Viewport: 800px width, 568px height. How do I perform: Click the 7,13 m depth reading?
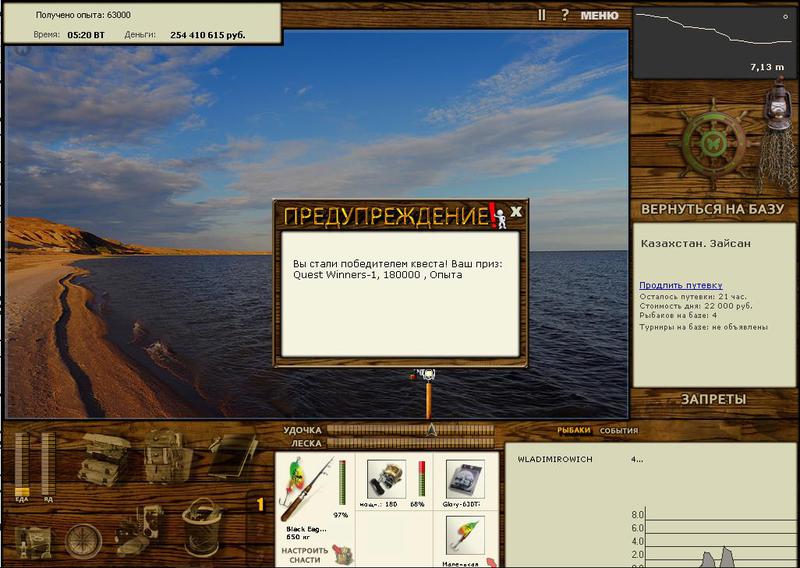point(767,67)
